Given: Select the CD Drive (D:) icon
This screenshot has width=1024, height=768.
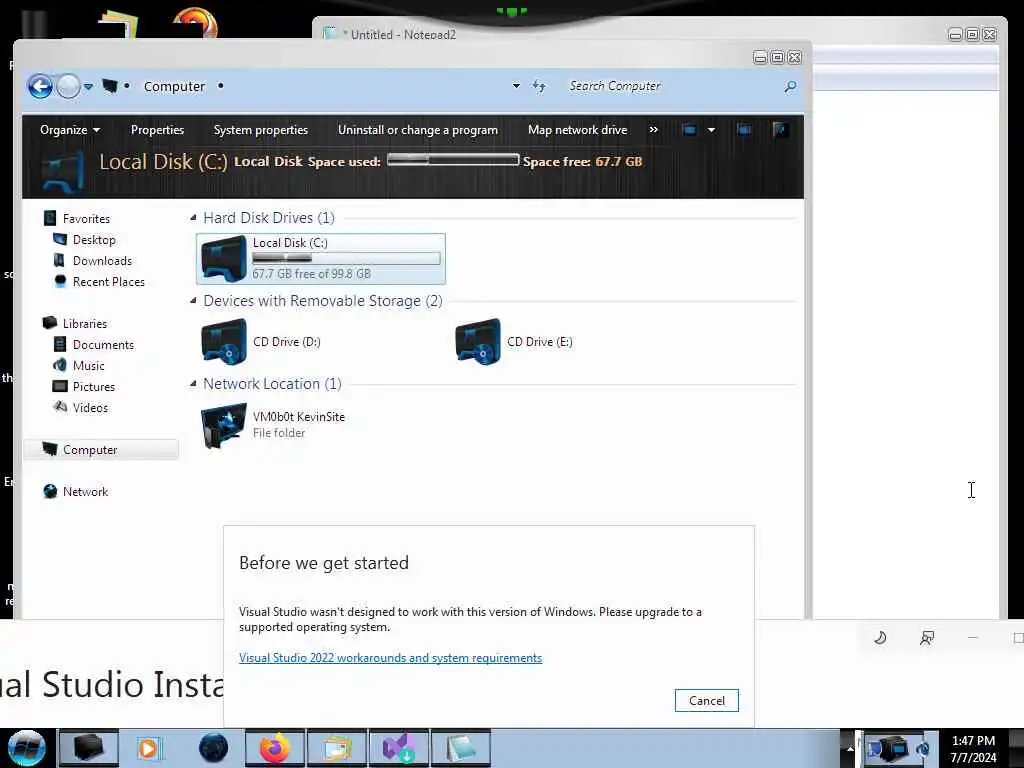Looking at the screenshot, I should [x=224, y=342].
